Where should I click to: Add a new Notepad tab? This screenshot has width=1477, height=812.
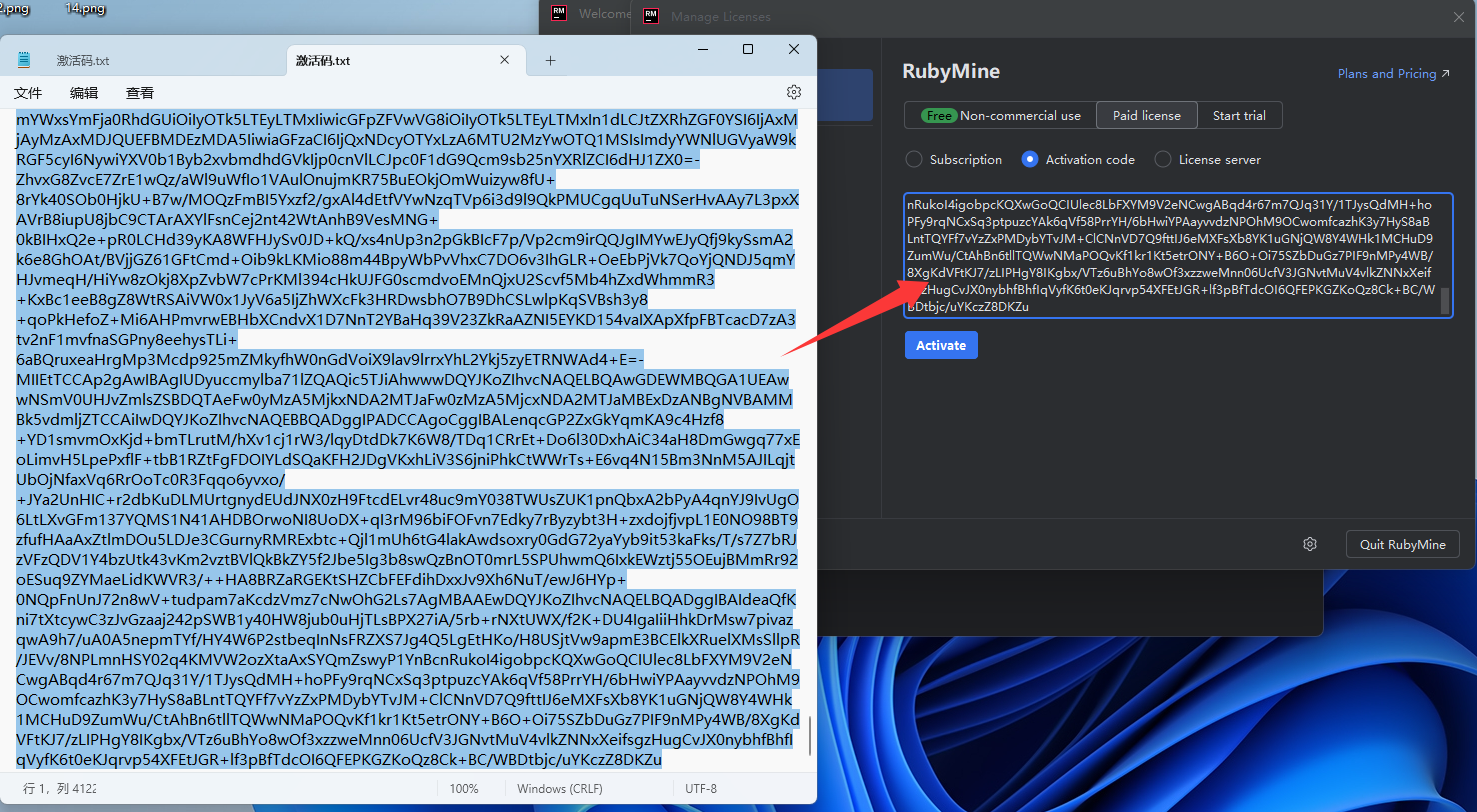point(550,61)
